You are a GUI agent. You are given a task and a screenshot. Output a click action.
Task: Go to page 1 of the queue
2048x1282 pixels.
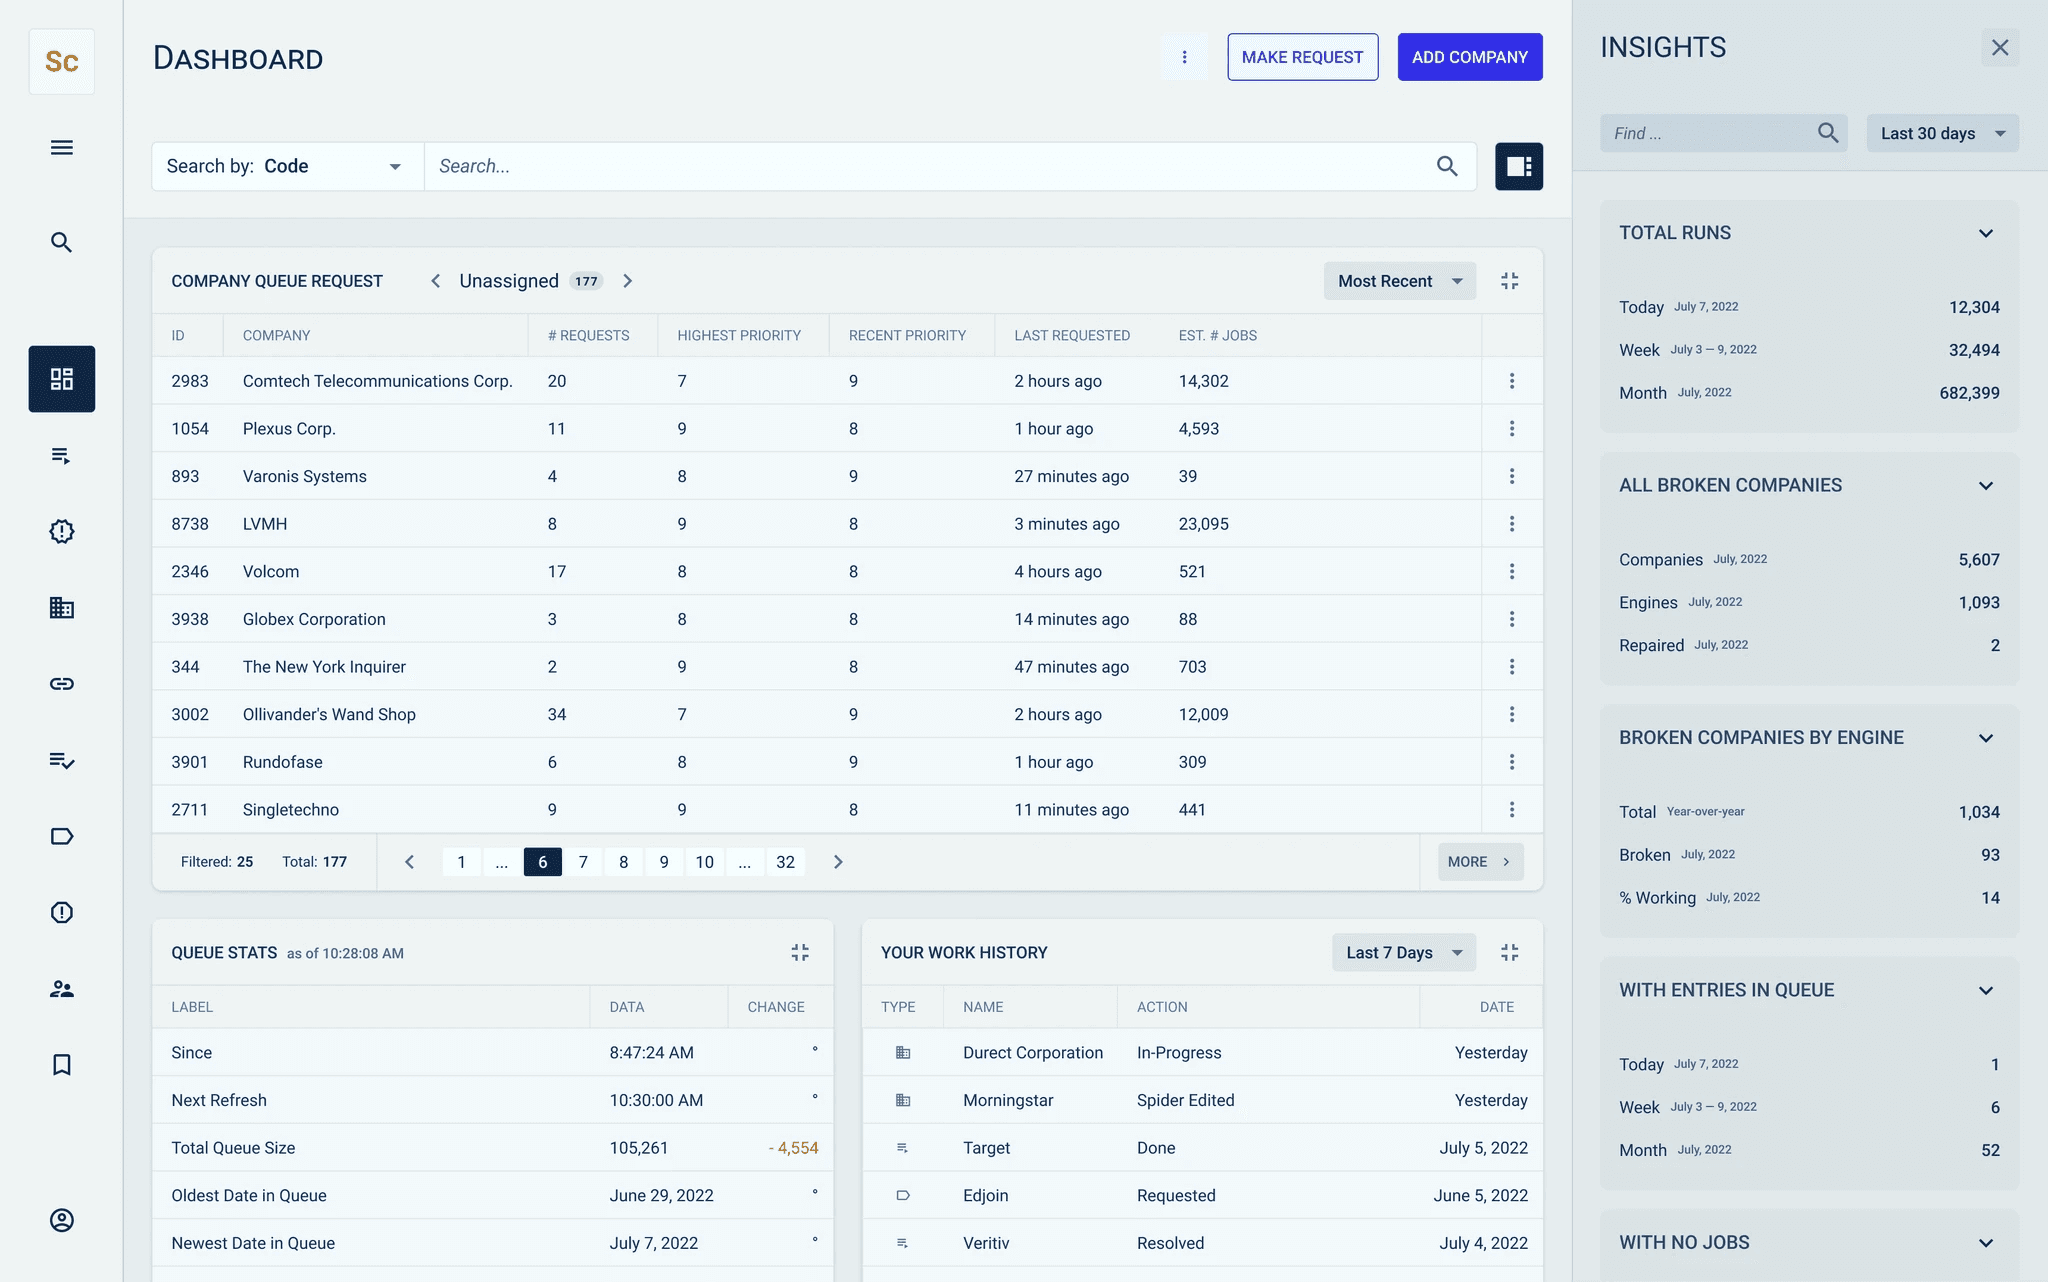pos(461,862)
